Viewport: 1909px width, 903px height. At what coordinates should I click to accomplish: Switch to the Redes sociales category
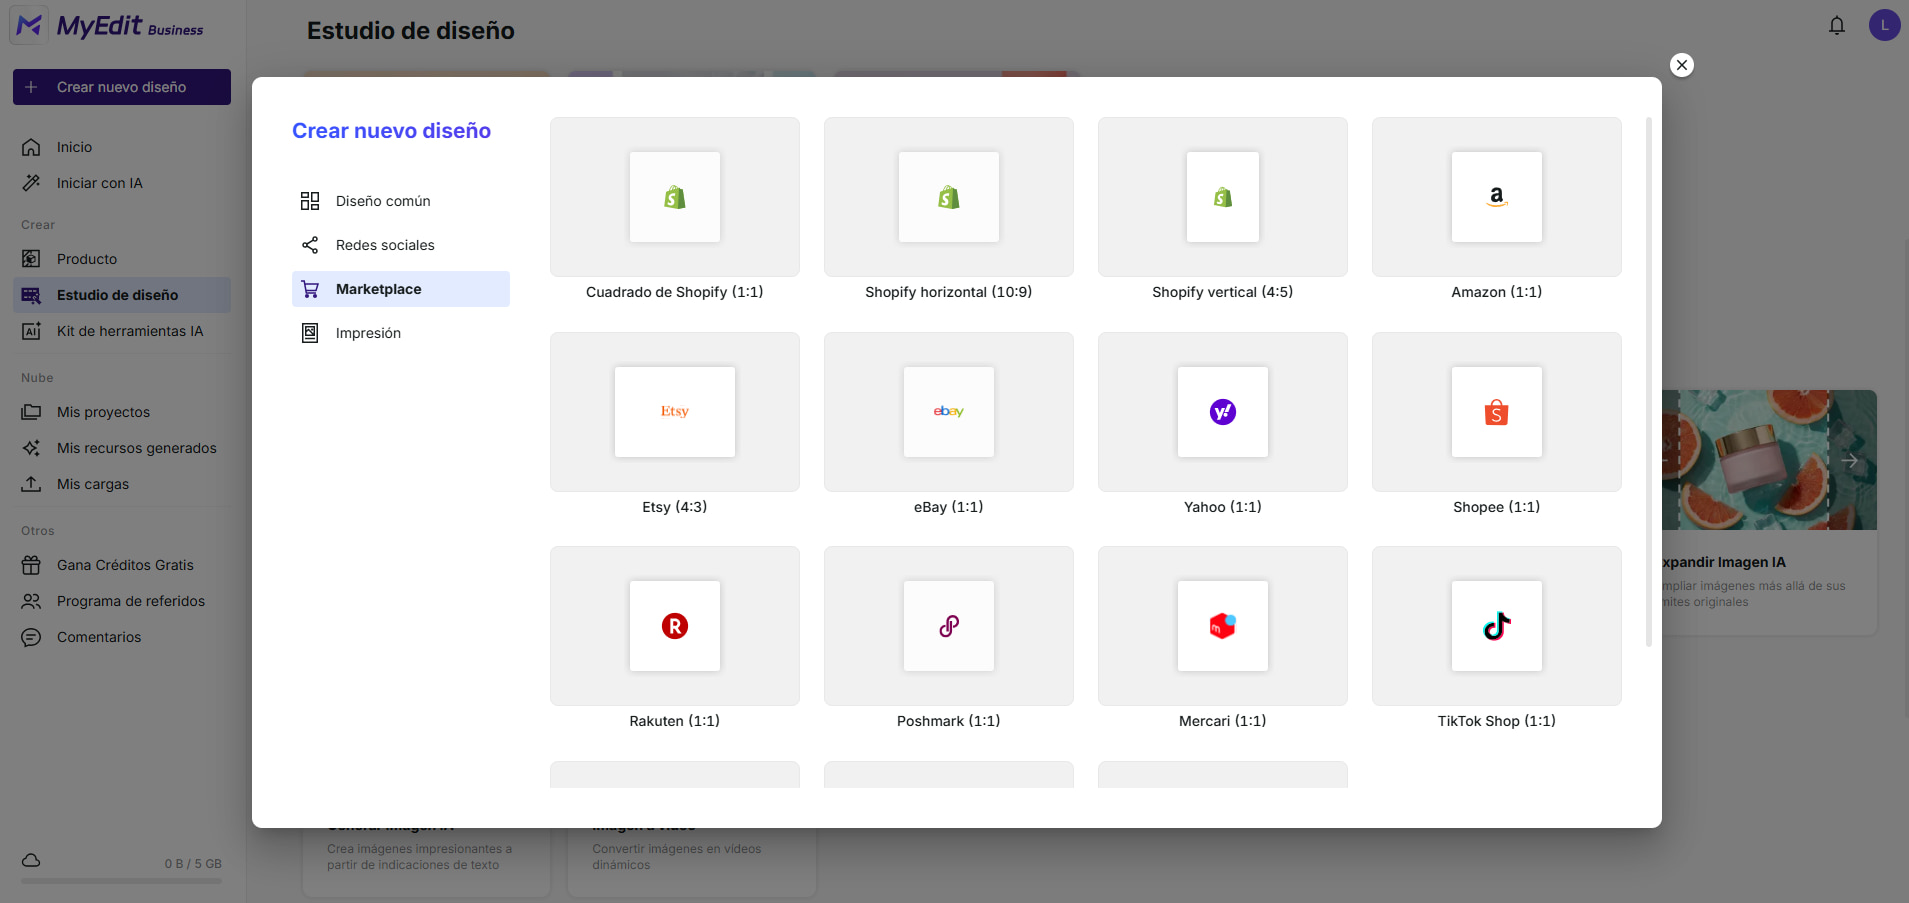pyautogui.click(x=401, y=245)
